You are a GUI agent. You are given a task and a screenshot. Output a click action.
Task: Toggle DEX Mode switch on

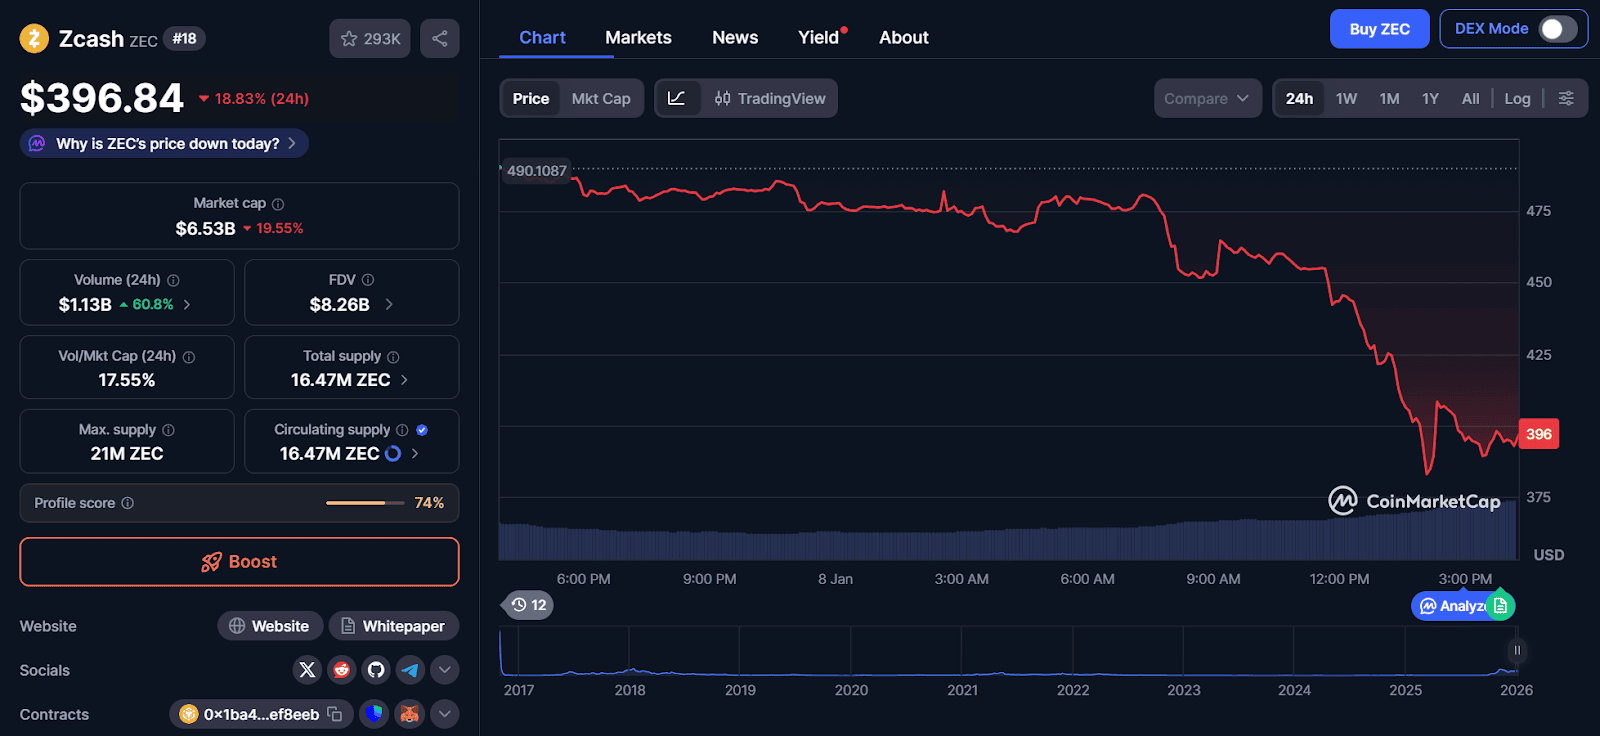click(1557, 29)
